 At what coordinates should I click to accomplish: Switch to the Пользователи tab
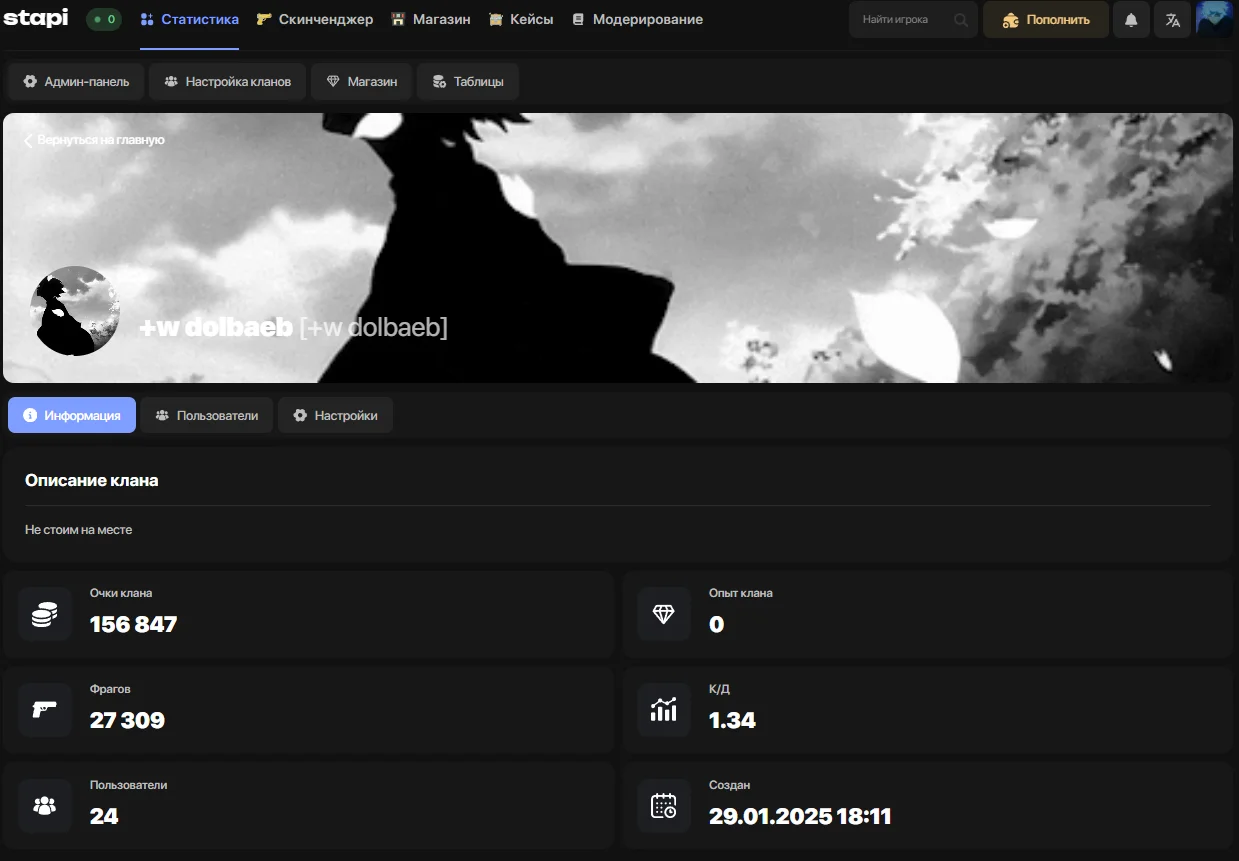pyautogui.click(x=207, y=415)
